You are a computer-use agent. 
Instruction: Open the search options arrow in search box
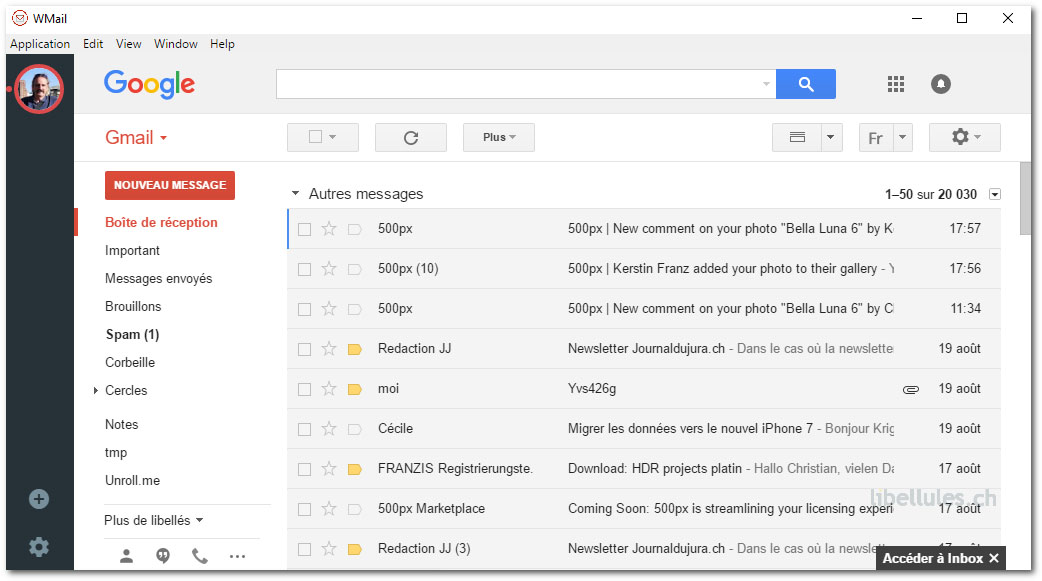(766, 84)
